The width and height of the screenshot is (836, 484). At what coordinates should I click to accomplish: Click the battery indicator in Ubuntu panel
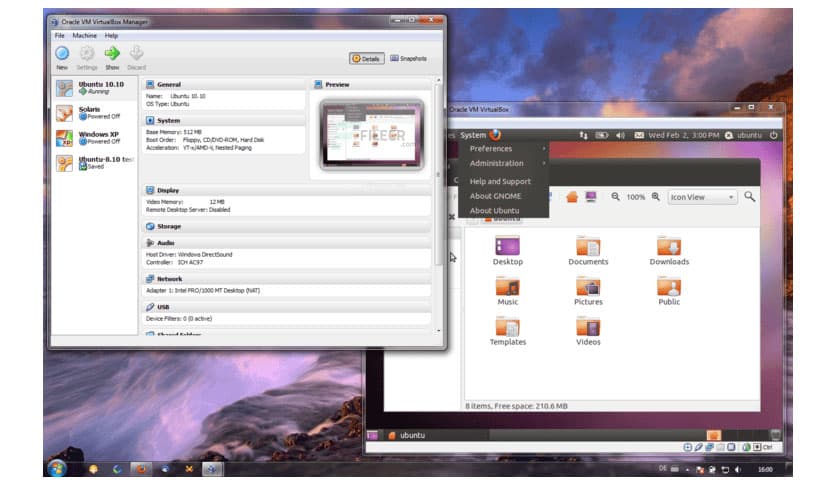601,135
